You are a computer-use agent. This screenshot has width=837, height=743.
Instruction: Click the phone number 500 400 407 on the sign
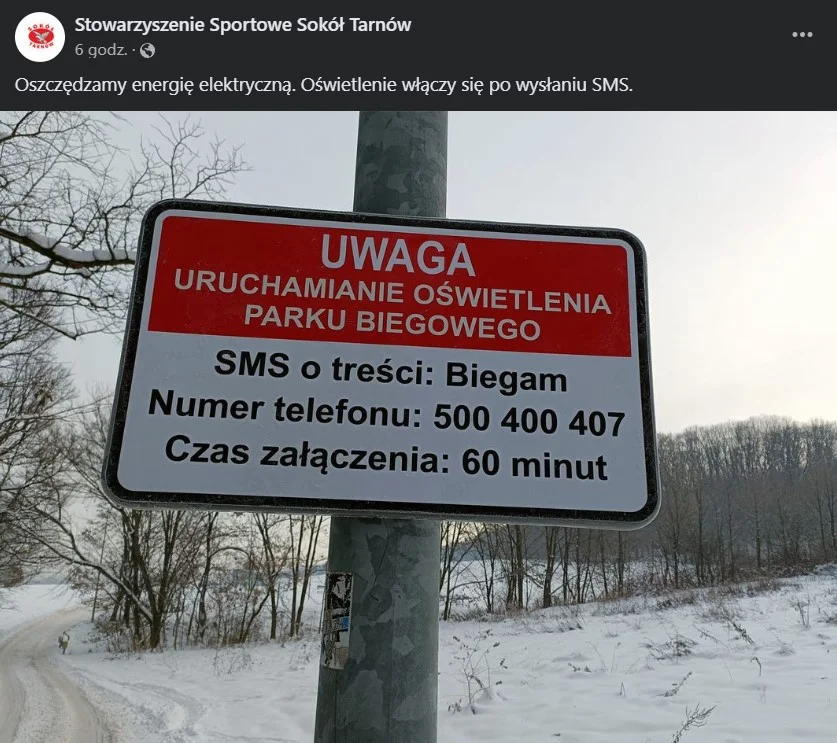[x=529, y=420]
